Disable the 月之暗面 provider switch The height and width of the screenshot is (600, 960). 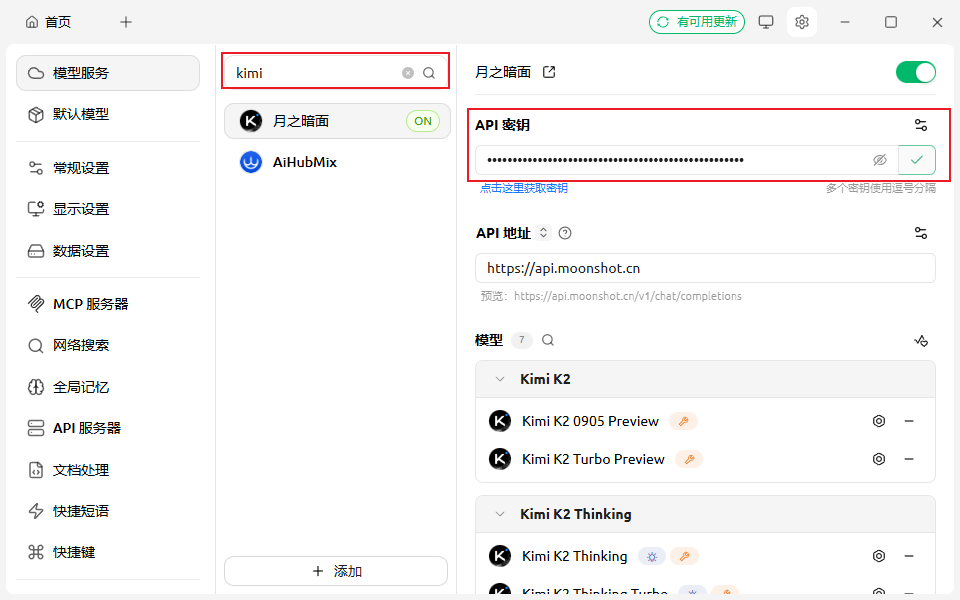[915, 72]
